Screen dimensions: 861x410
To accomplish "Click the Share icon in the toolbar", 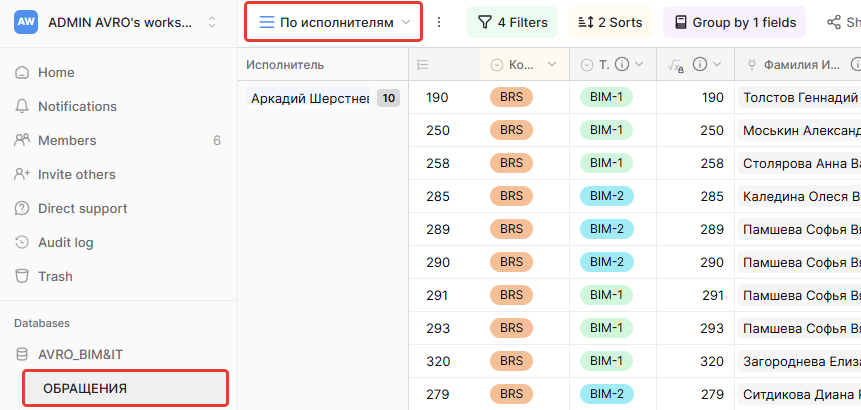I will 834,22.
